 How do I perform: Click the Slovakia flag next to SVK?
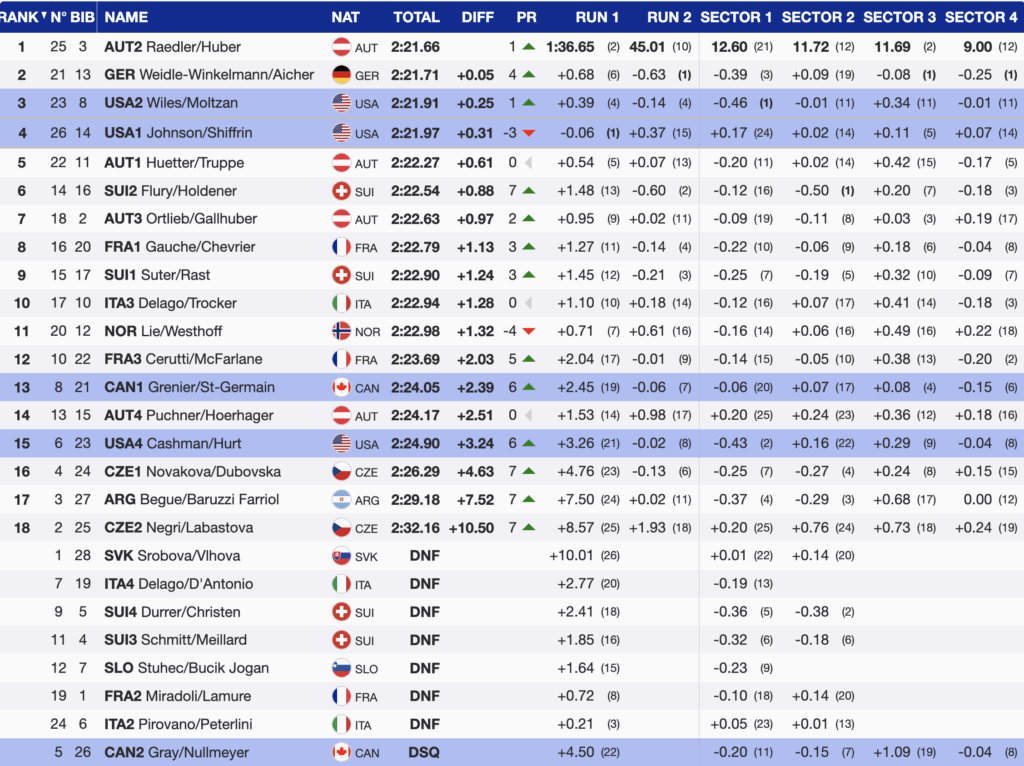click(x=341, y=556)
